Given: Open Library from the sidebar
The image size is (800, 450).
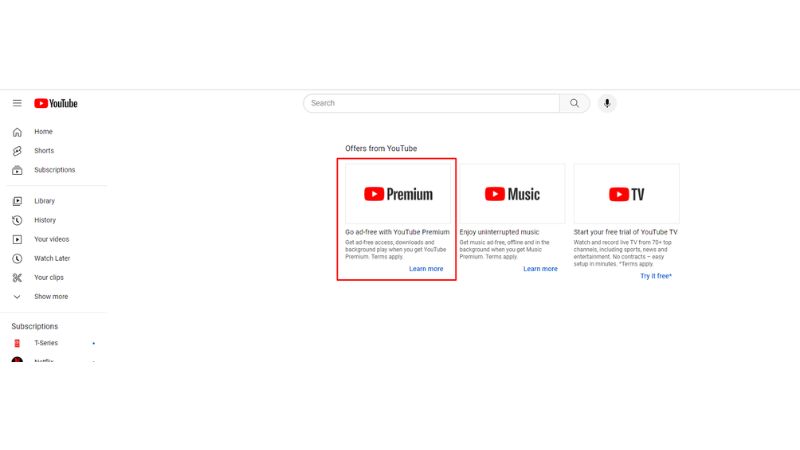Looking at the screenshot, I should (44, 201).
